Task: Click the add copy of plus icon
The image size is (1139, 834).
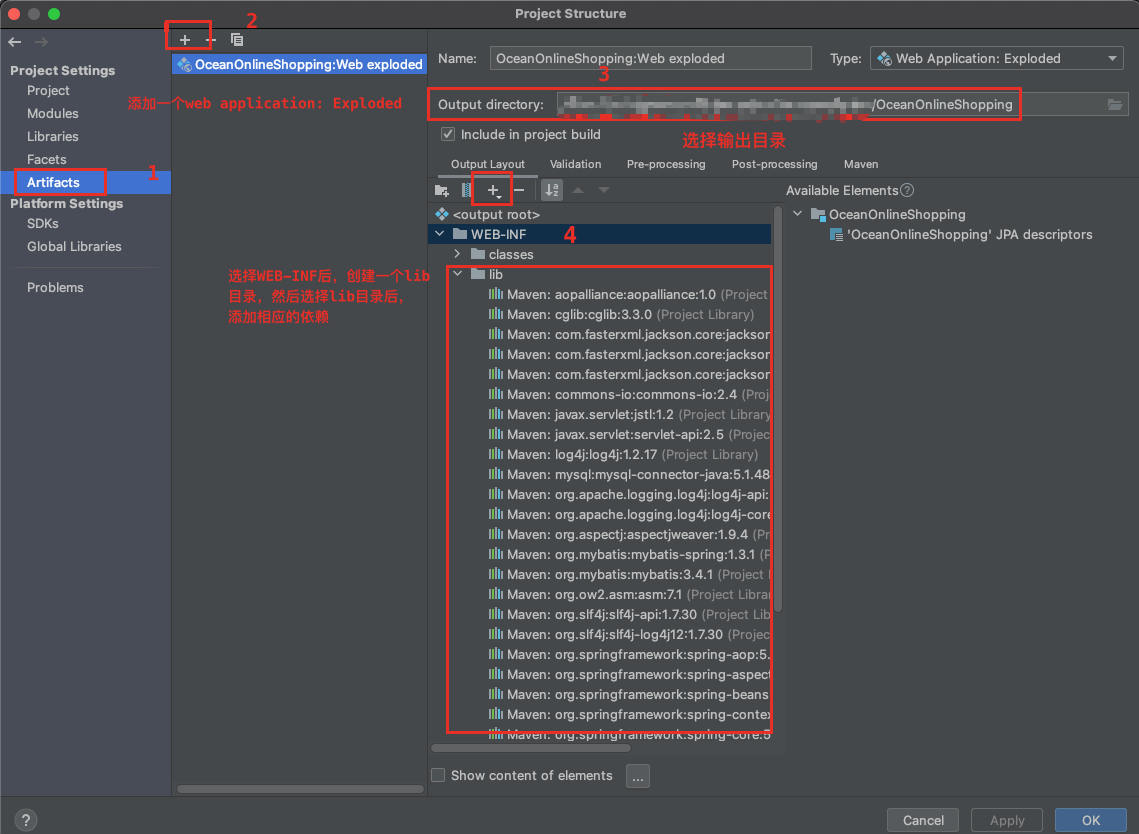Action: tap(493, 190)
